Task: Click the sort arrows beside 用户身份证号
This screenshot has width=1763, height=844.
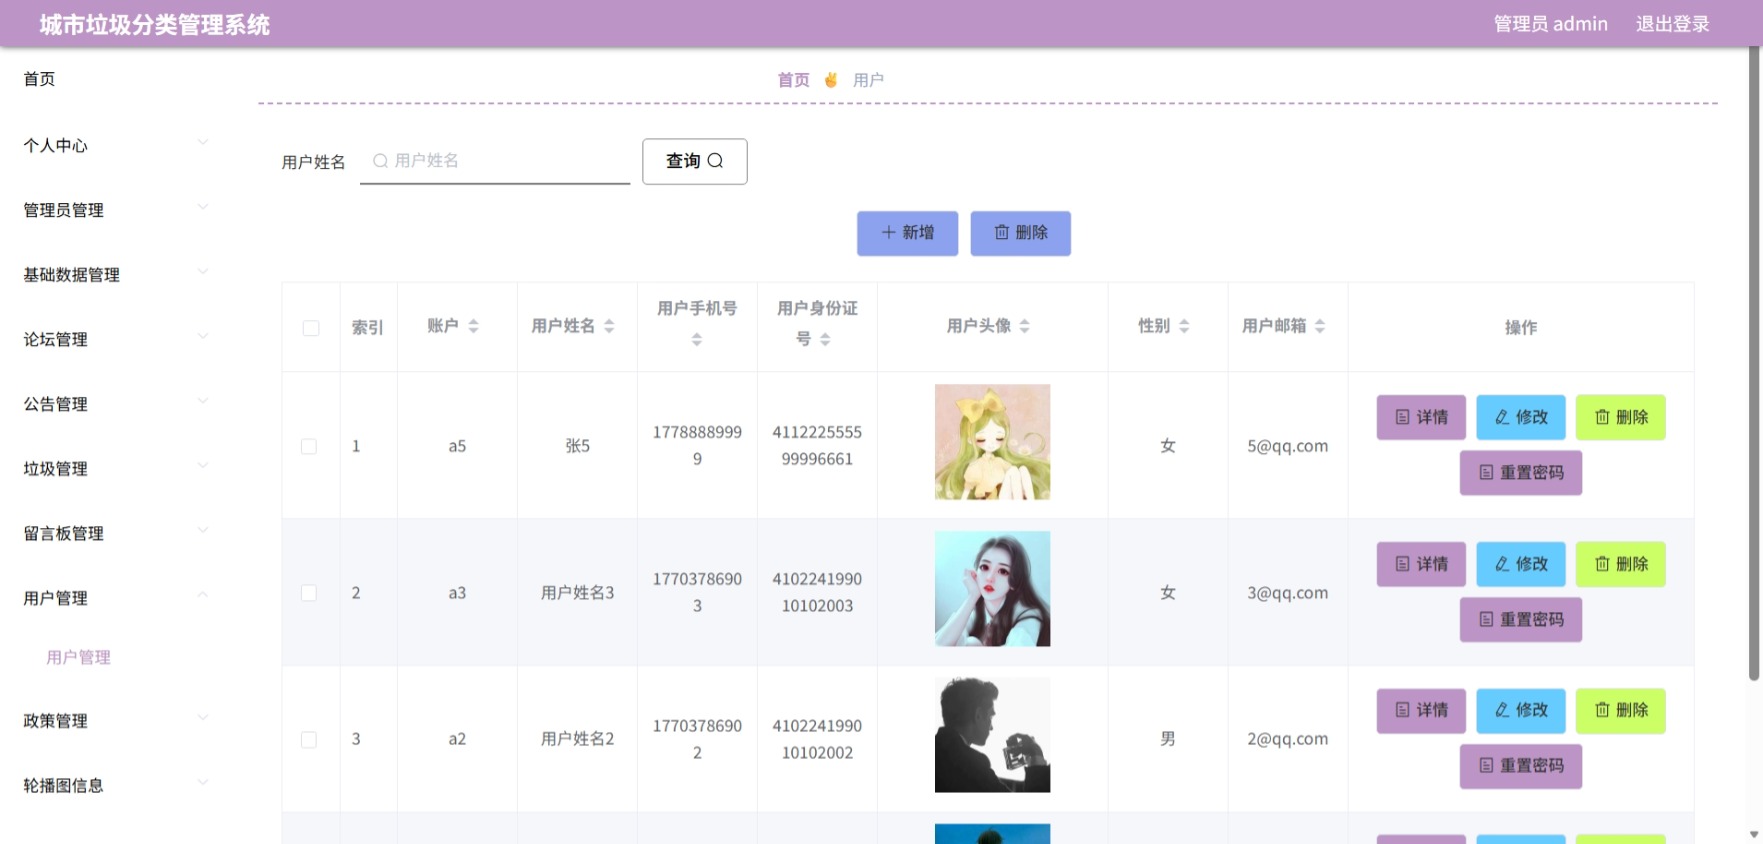Action: (x=825, y=340)
